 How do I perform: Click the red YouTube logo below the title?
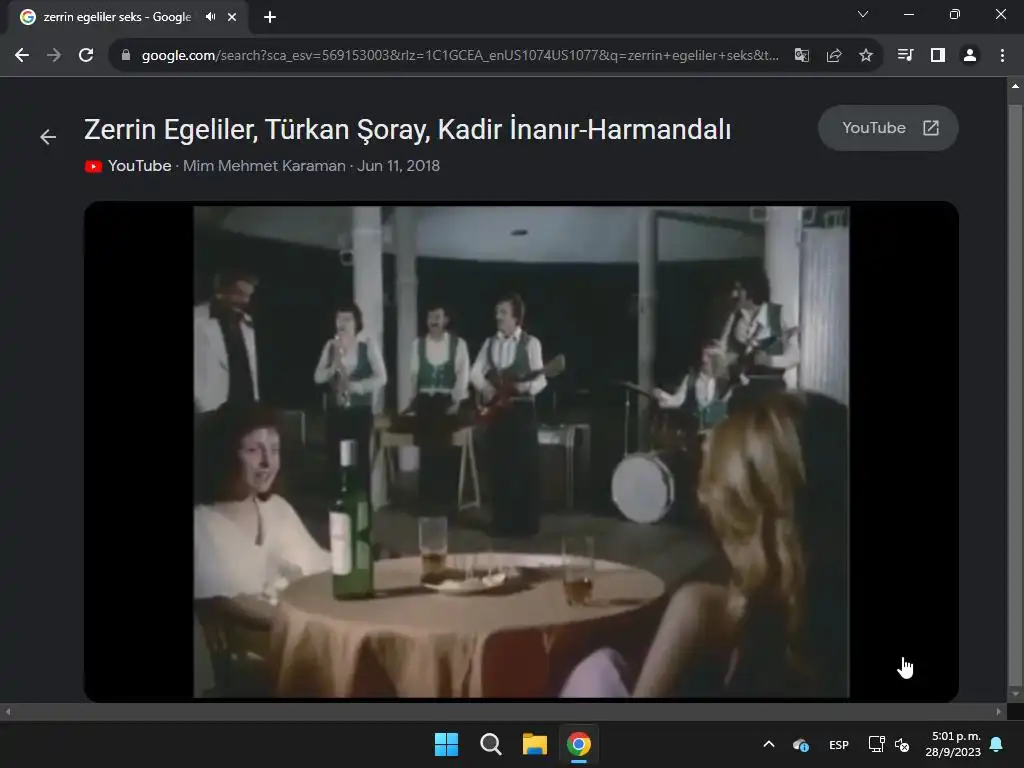coord(93,167)
